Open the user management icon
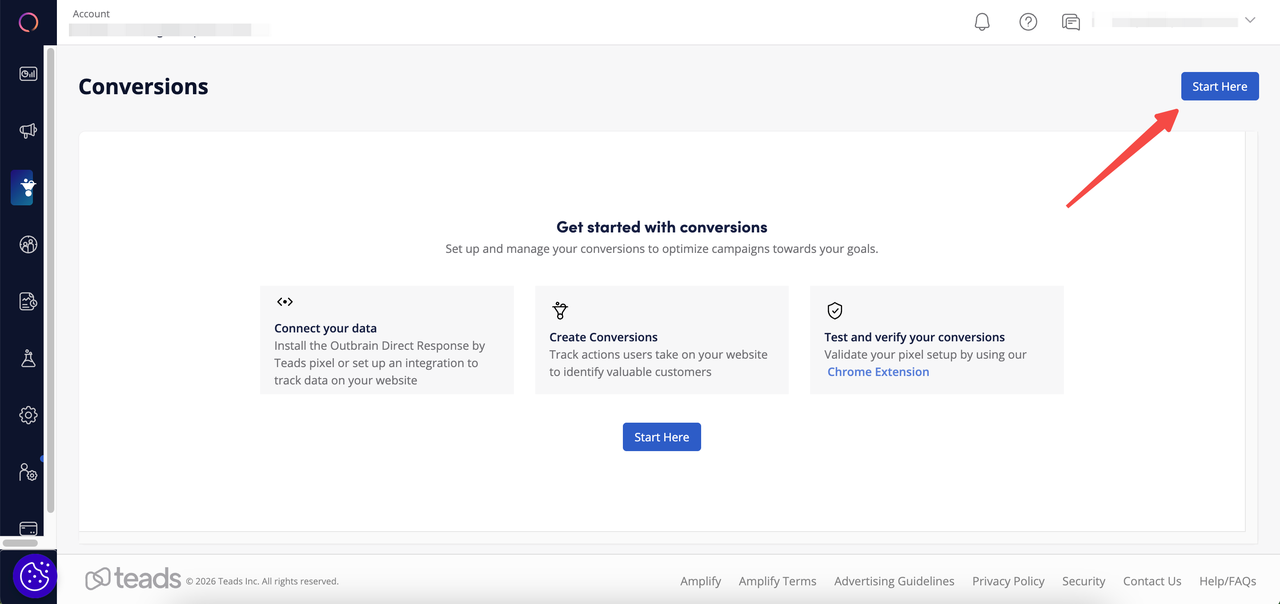The height and width of the screenshot is (604, 1280). point(28,472)
